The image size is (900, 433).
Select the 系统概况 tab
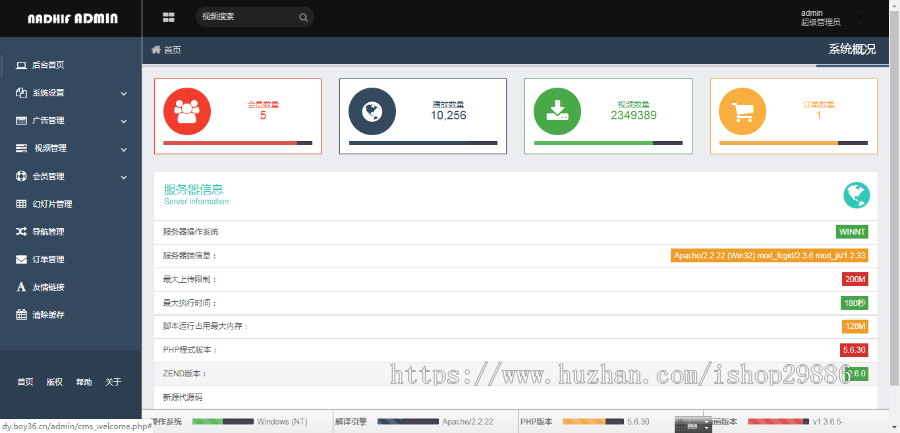(852, 49)
